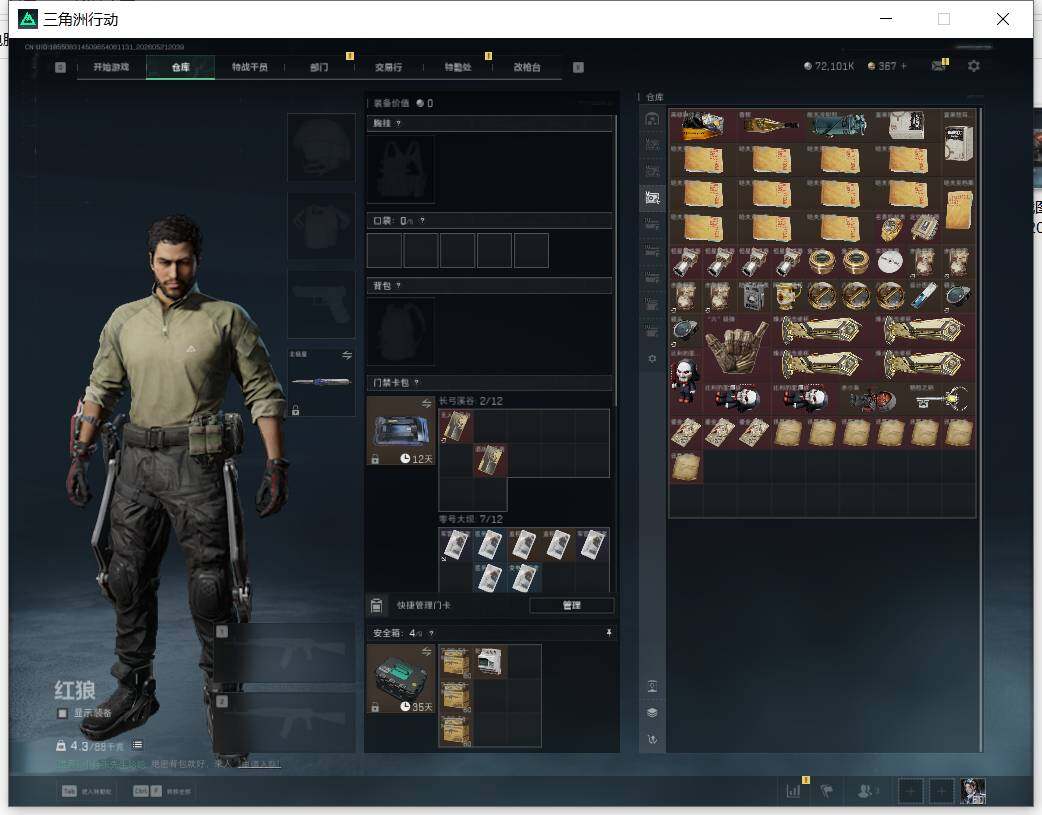Select the empty body armor slot
The width and height of the screenshot is (1042, 815).
pos(321,226)
